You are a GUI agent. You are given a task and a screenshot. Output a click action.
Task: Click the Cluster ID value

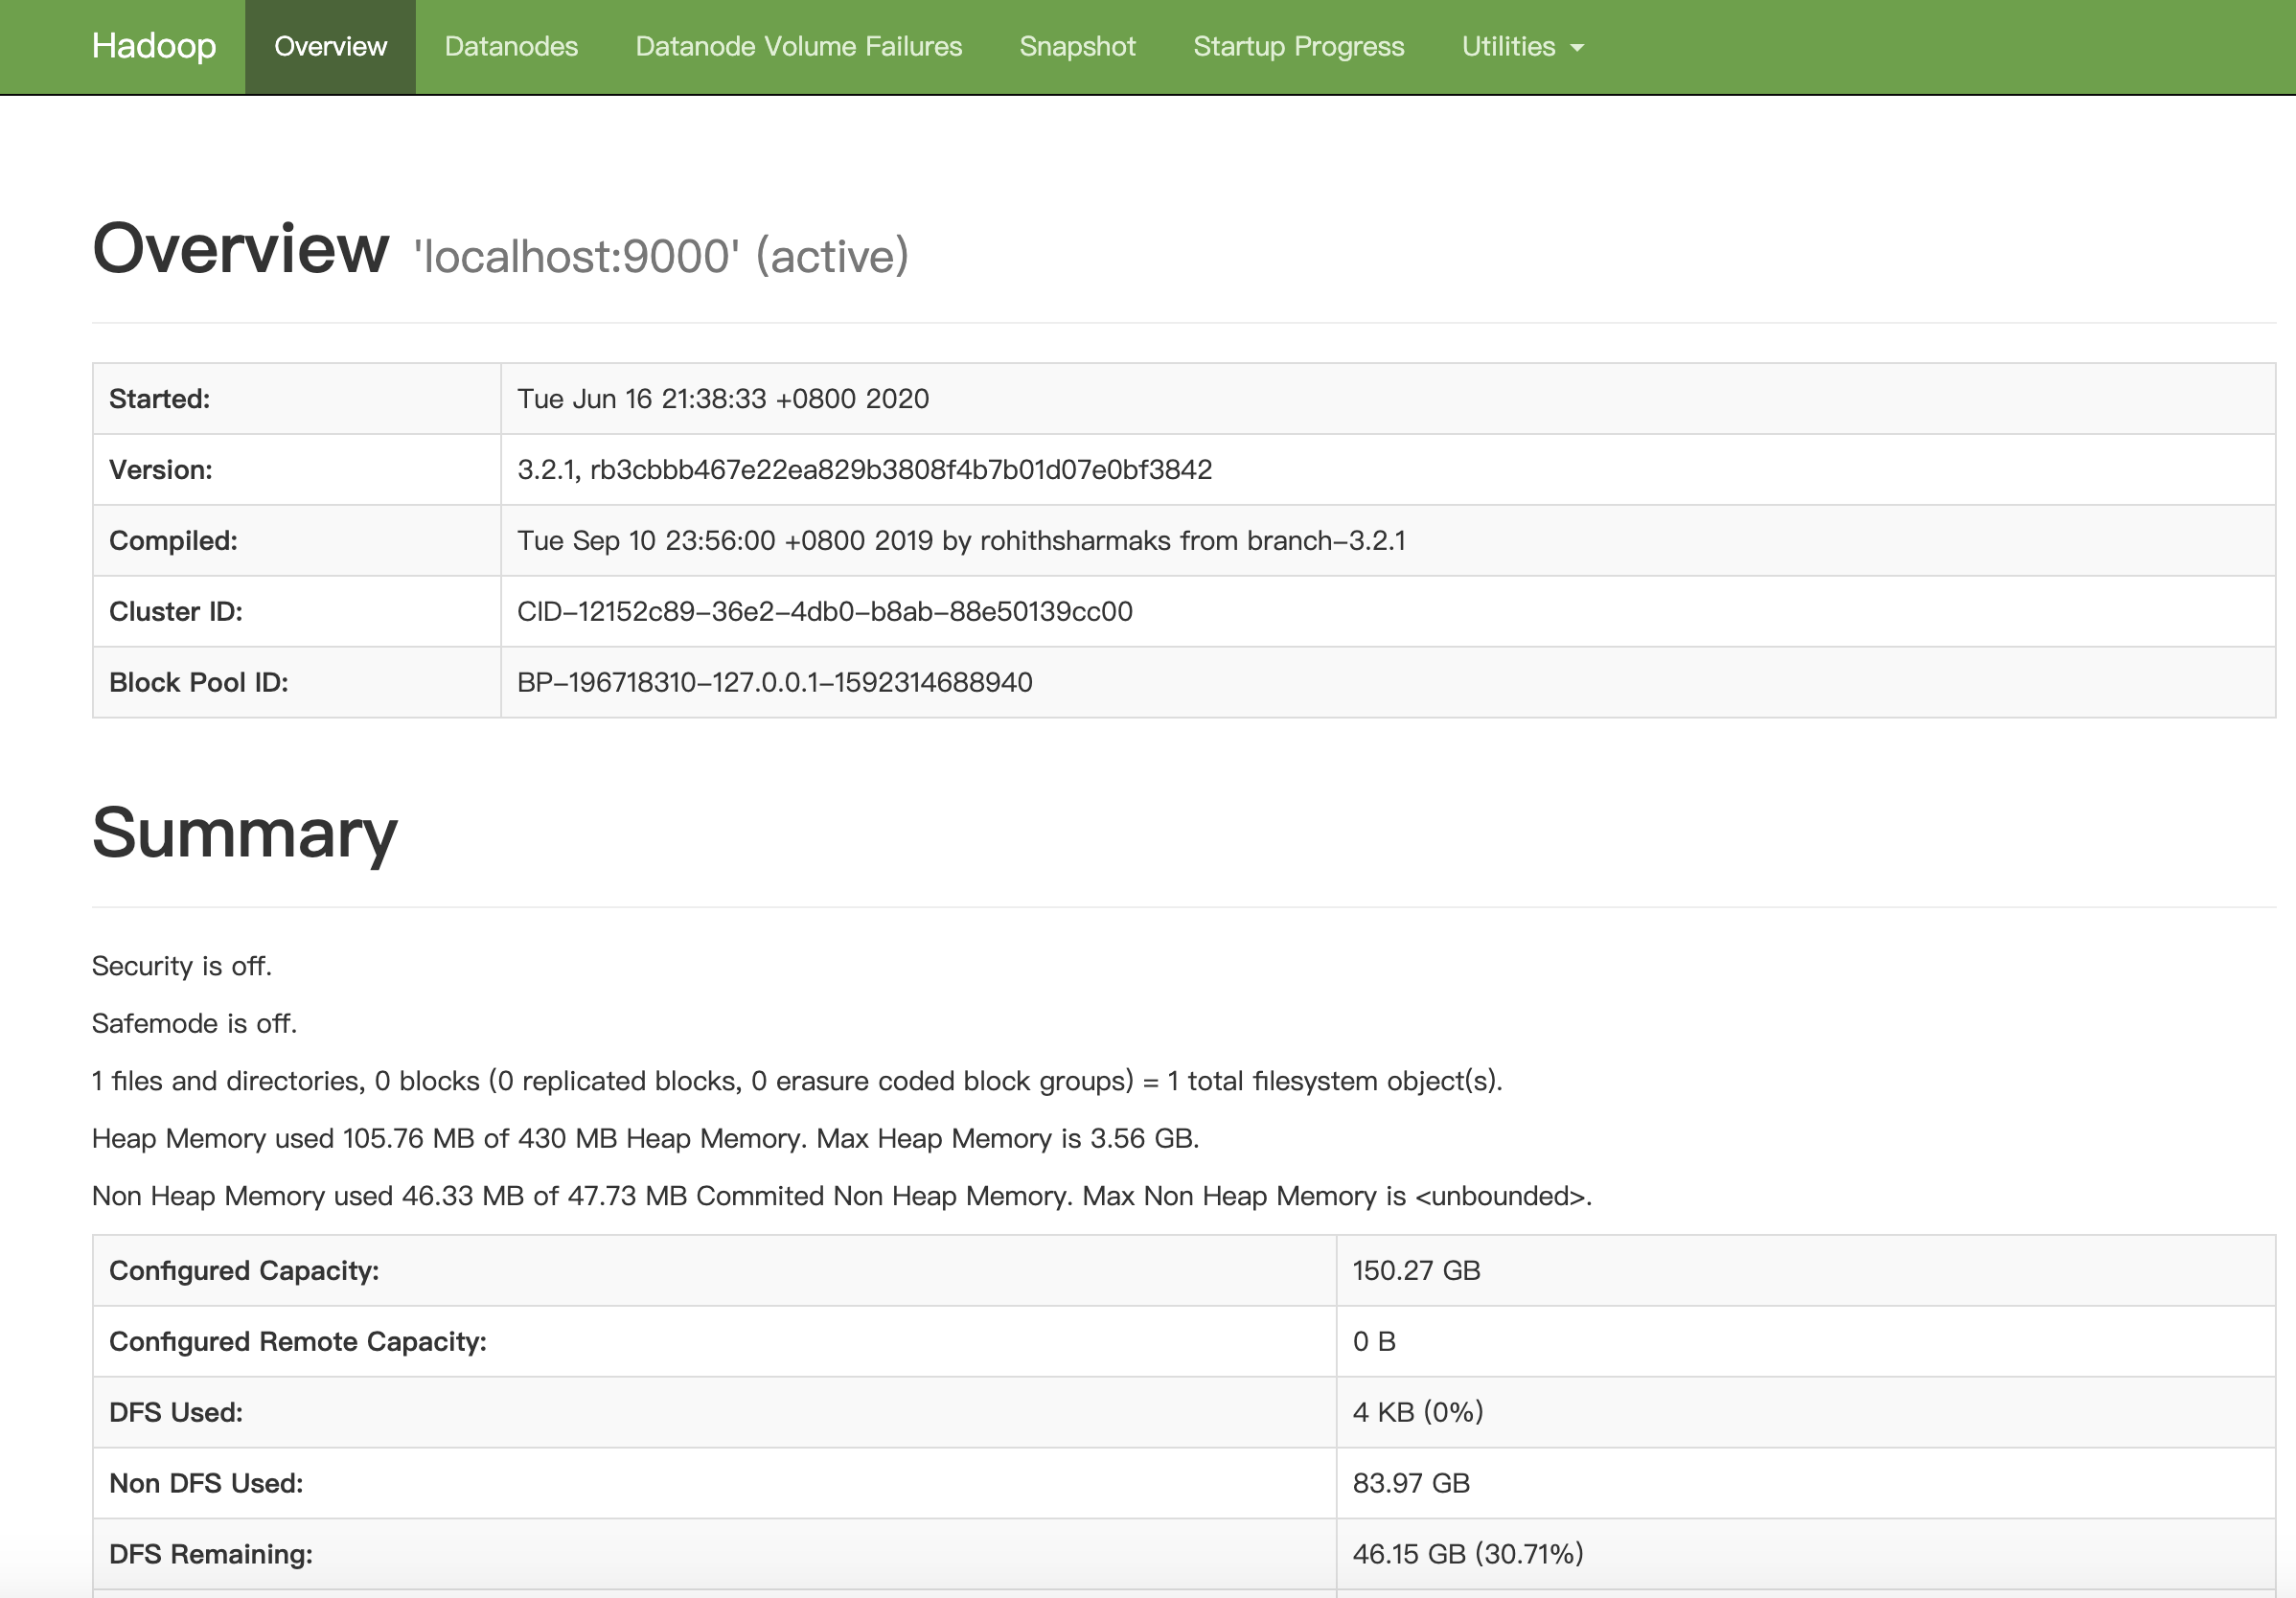pos(824,612)
